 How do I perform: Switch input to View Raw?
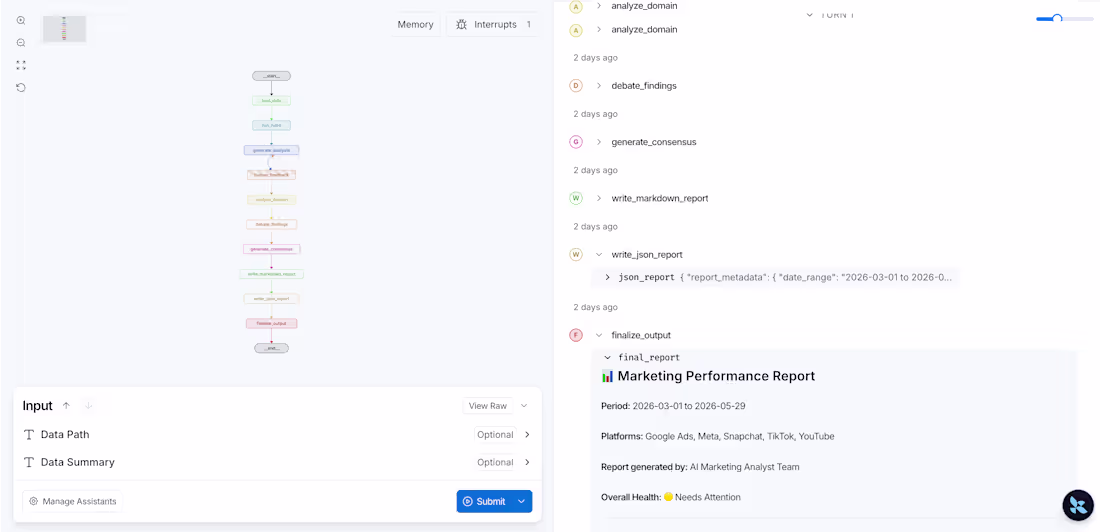click(488, 406)
